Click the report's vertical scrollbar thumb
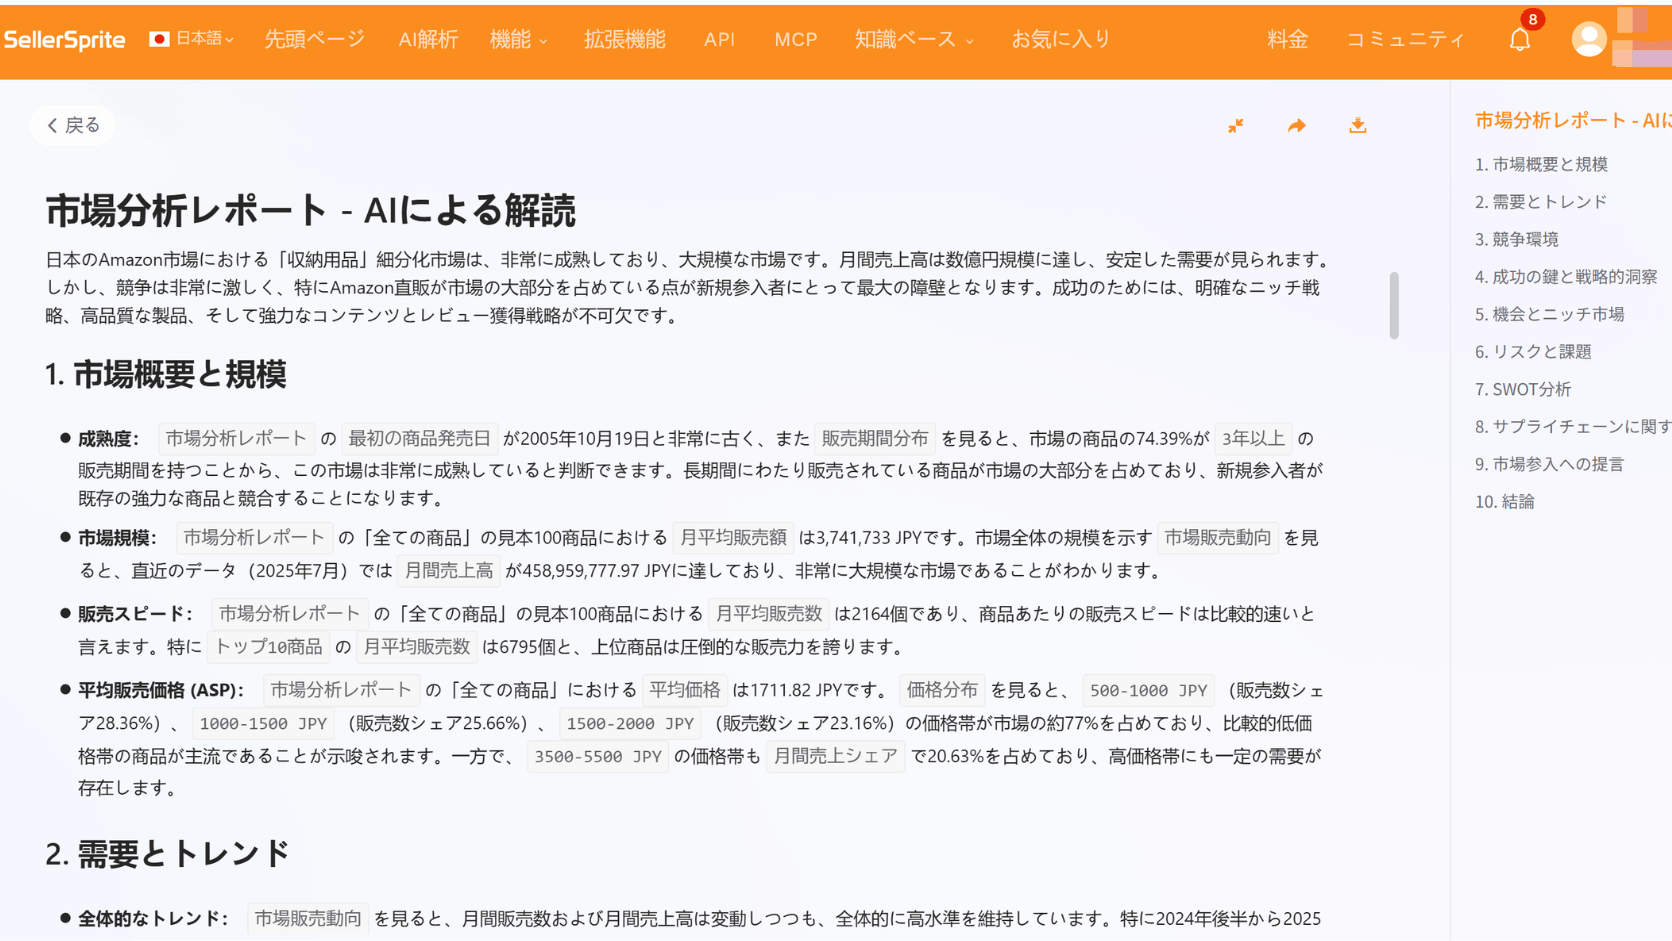Screen dimensions: 1672x941 1394,305
